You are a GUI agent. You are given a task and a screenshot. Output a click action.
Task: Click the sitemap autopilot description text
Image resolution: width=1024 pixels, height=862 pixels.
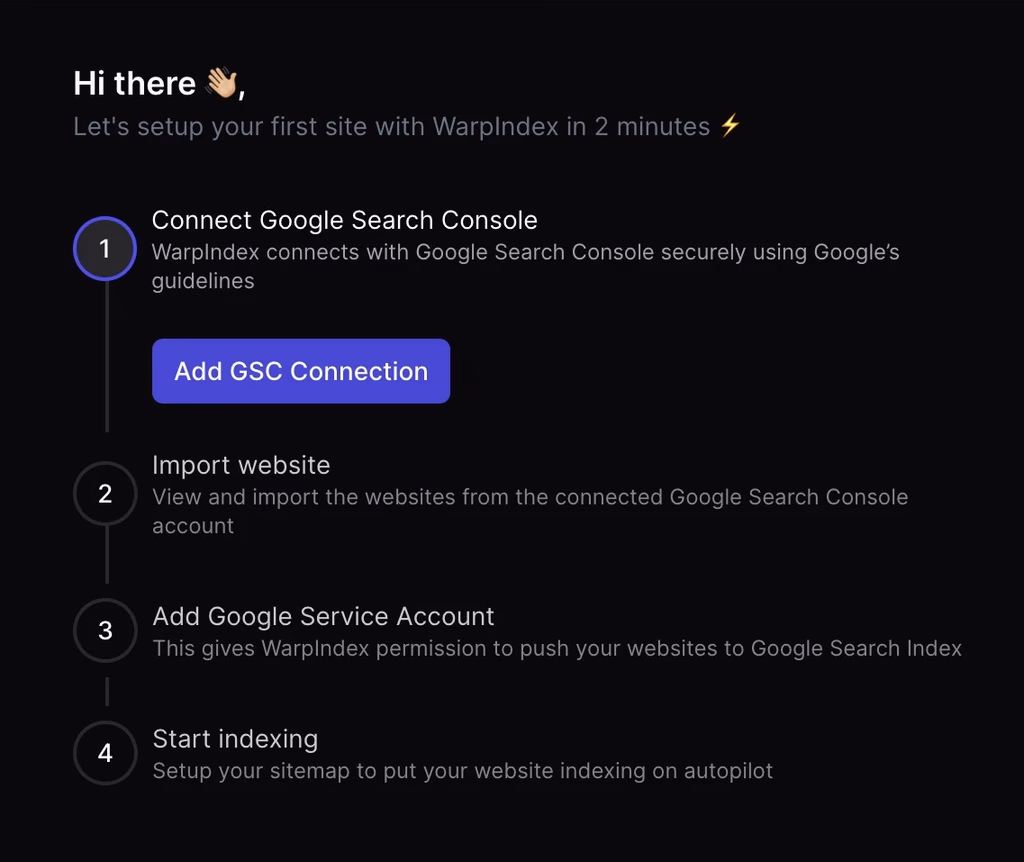462,771
